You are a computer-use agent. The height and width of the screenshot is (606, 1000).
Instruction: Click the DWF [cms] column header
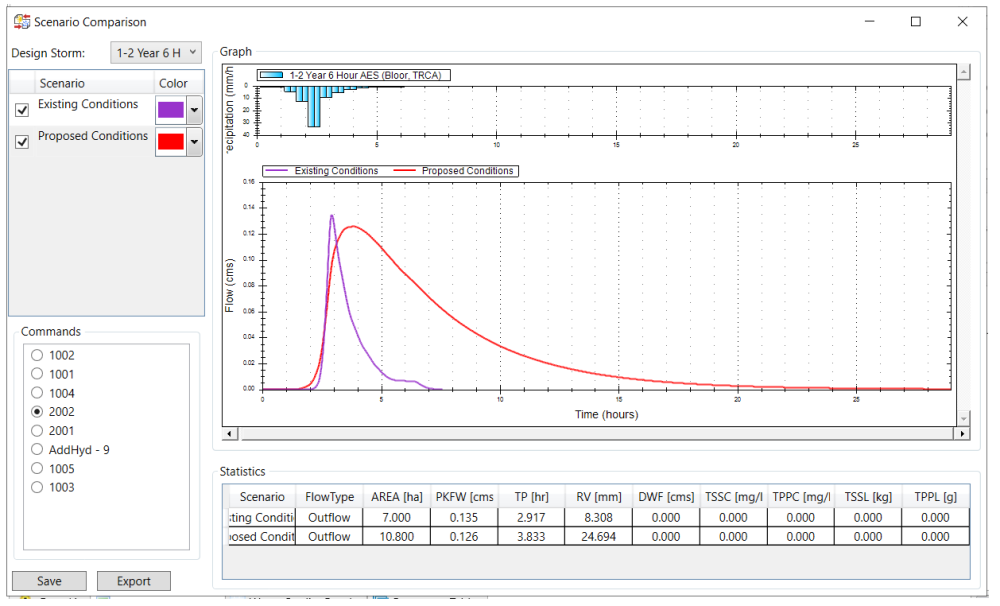tap(666, 497)
